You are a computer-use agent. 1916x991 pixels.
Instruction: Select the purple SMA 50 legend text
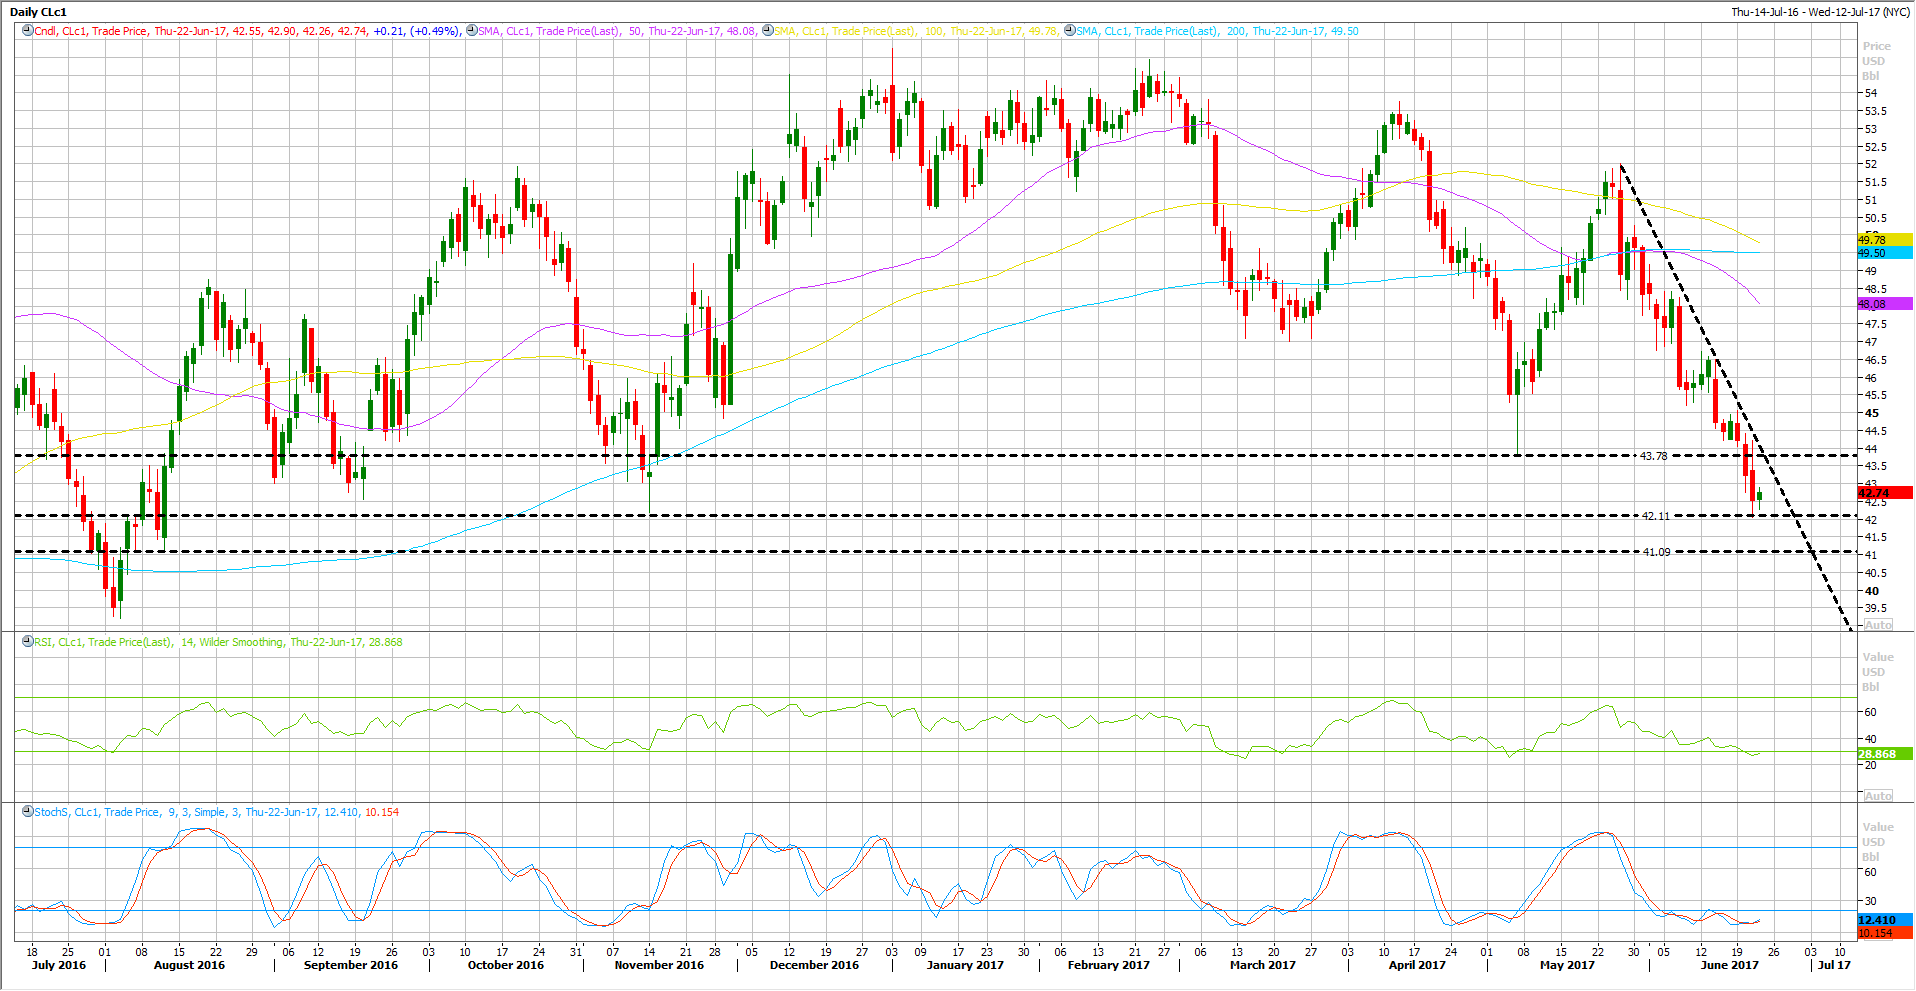(617, 31)
